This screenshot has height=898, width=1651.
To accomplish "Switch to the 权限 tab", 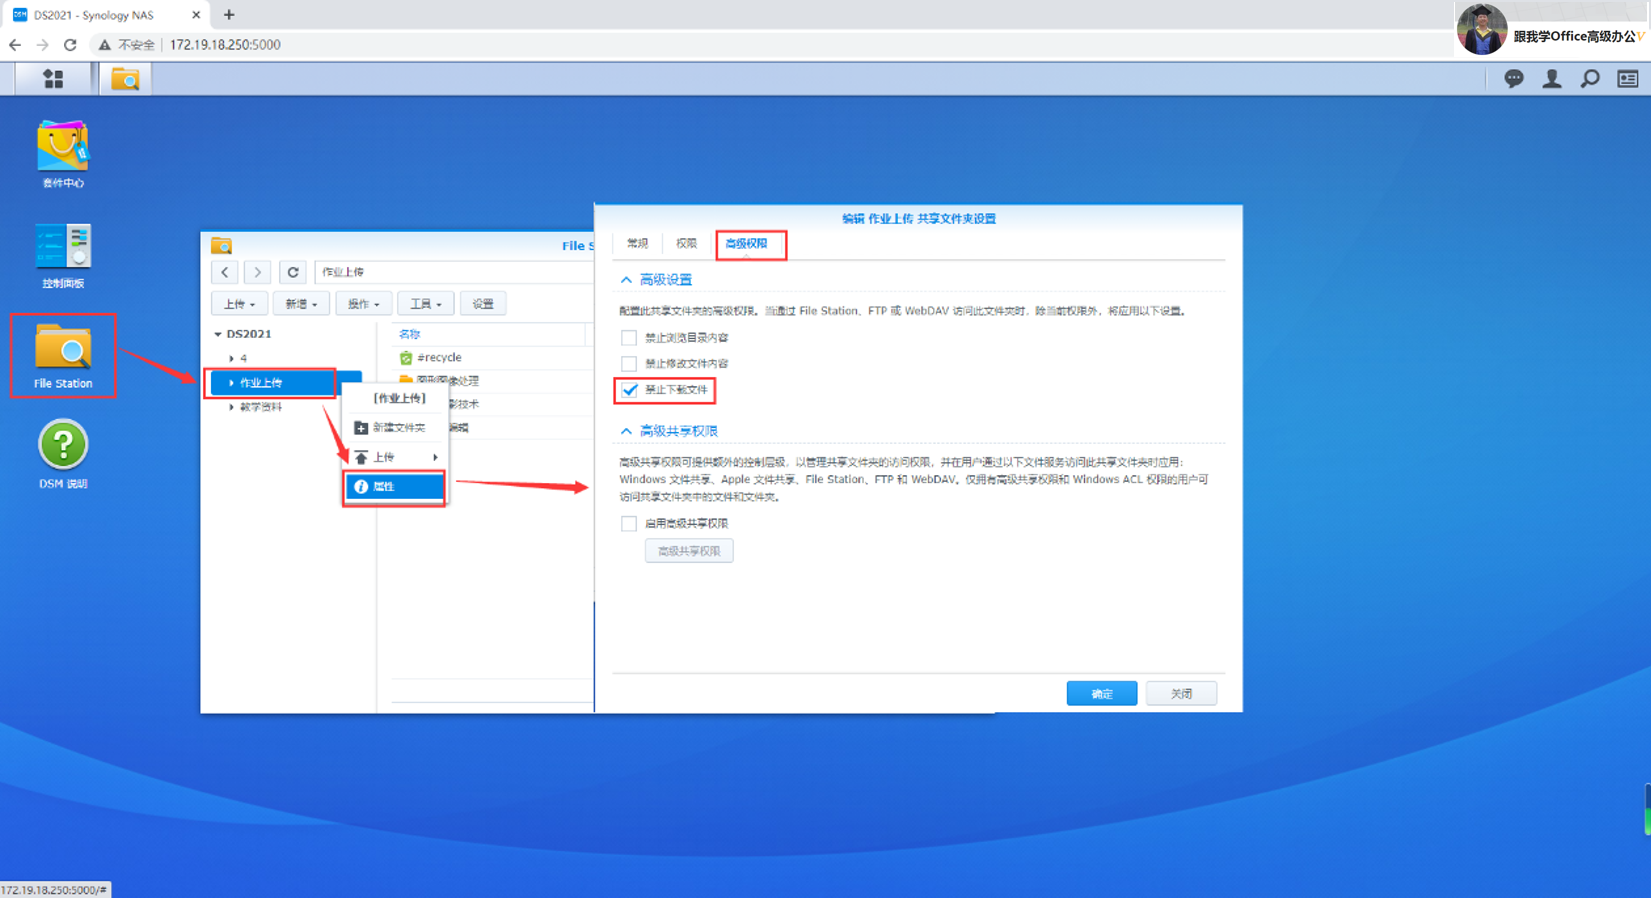I will point(686,244).
